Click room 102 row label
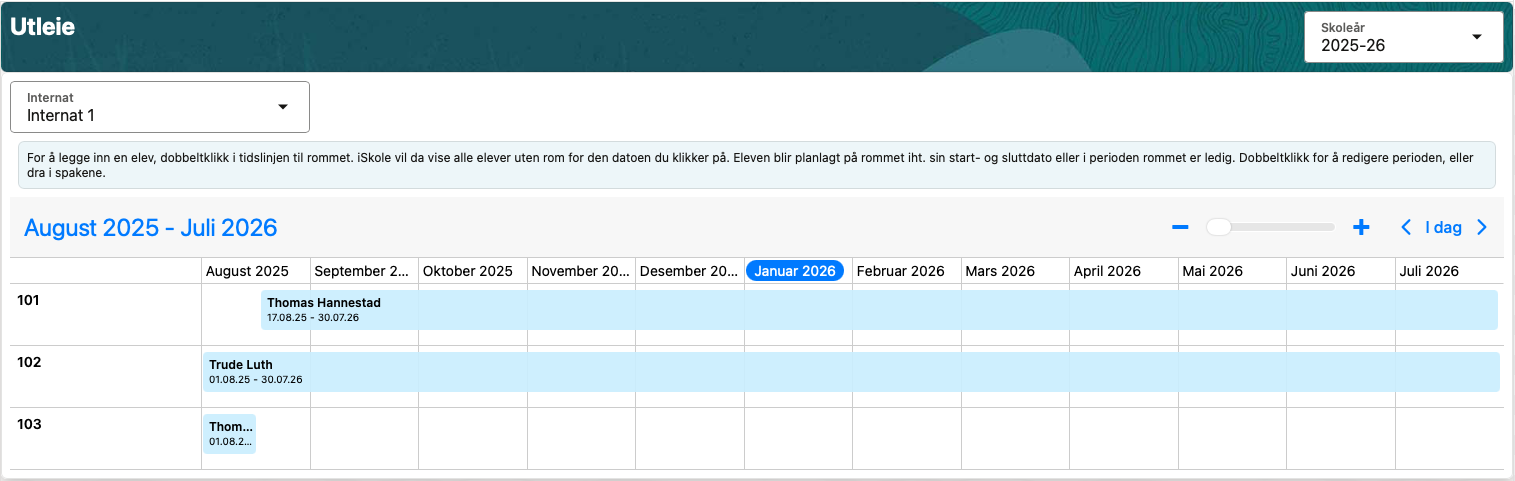The height and width of the screenshot is (481, 1515). pyautogui.click(x=30, y=362)
